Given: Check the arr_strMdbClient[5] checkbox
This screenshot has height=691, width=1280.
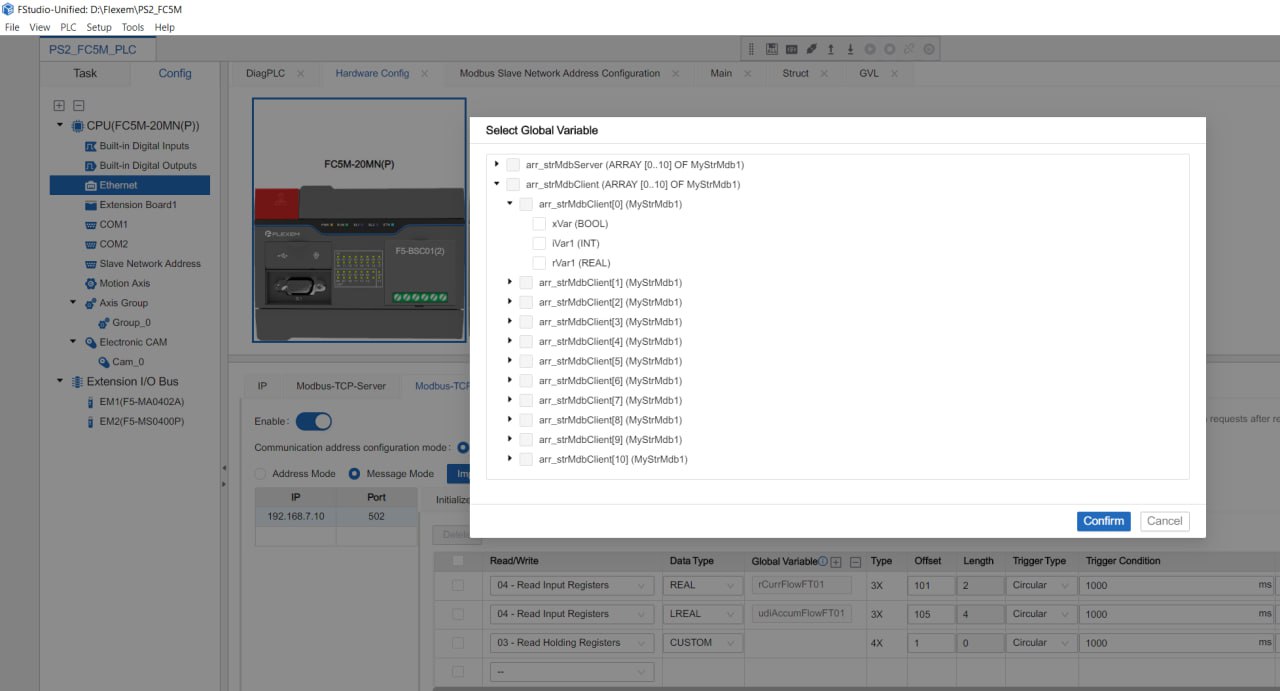Looking at the screenshot, I should [526, 361].
